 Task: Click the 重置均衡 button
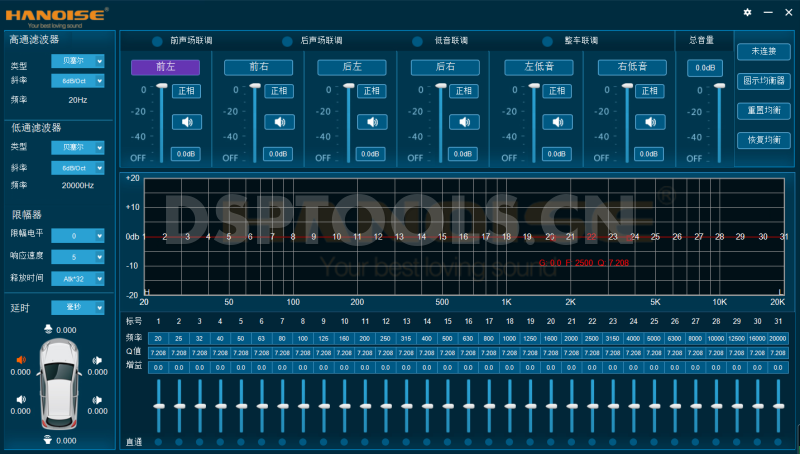(x=763, y=109)
